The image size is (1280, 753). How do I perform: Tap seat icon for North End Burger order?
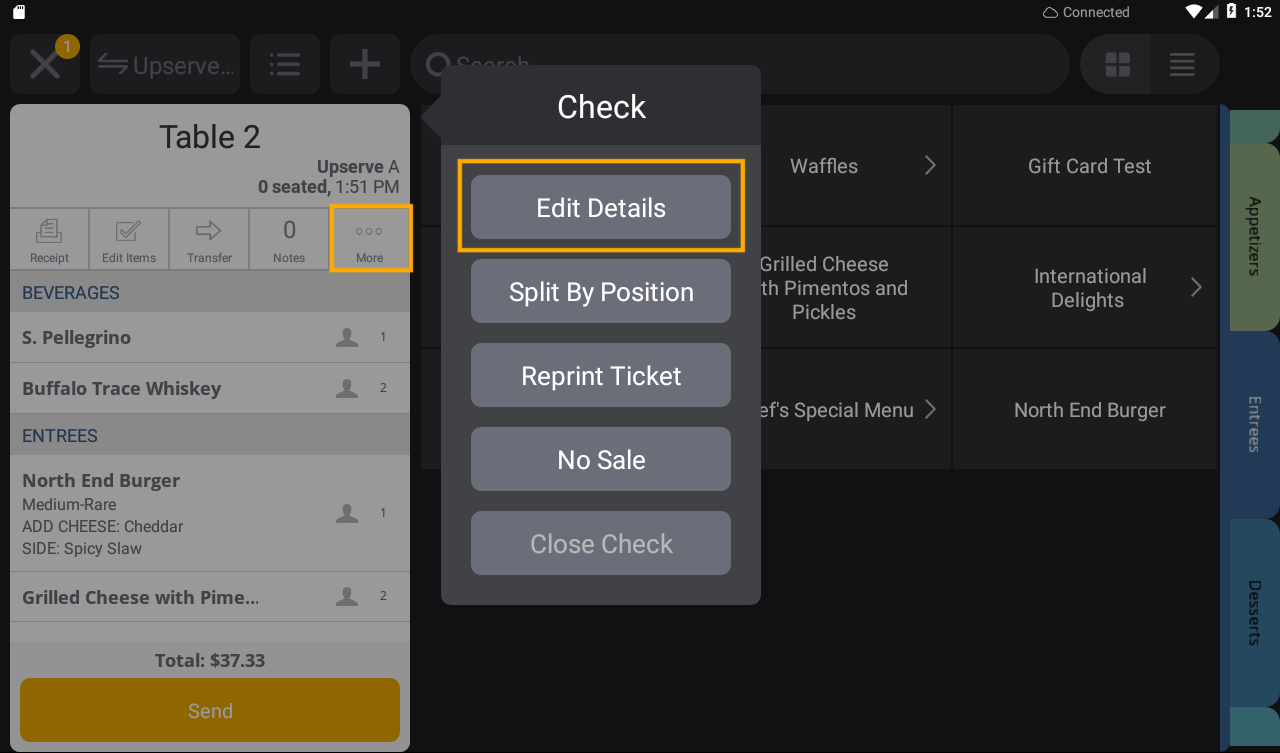tap(347, 513)
